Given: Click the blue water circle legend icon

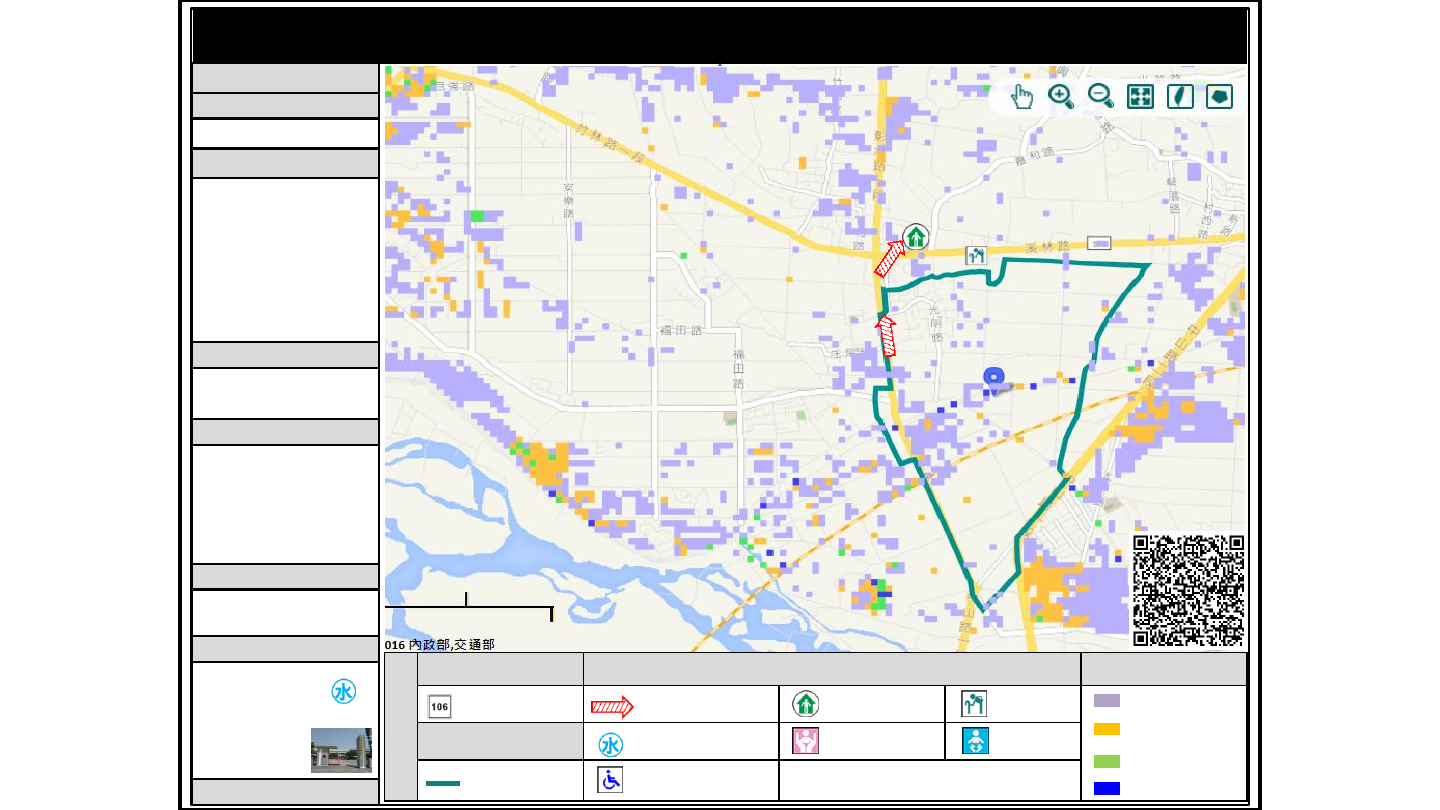Looking at the screenshot, I should coord(611,745).
